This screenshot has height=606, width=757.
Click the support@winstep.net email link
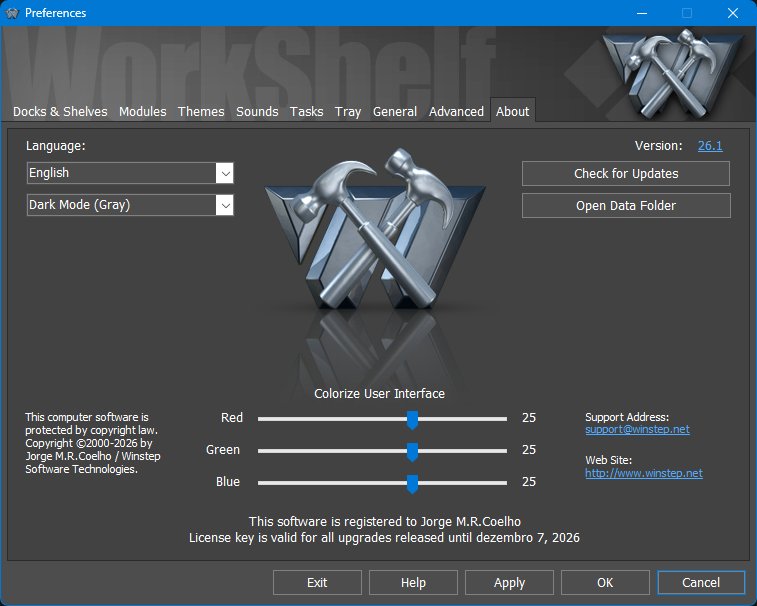tap(637, 429)
